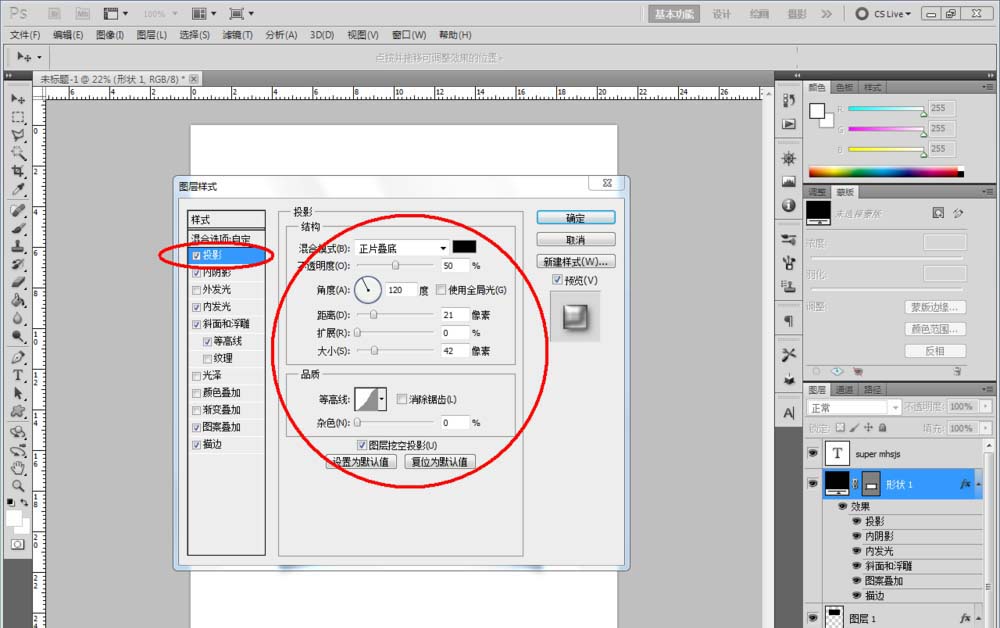The height and width of the screenshot is (628, 1000).
Task: Click the 大小 size value field
Action: pos(455,351)
